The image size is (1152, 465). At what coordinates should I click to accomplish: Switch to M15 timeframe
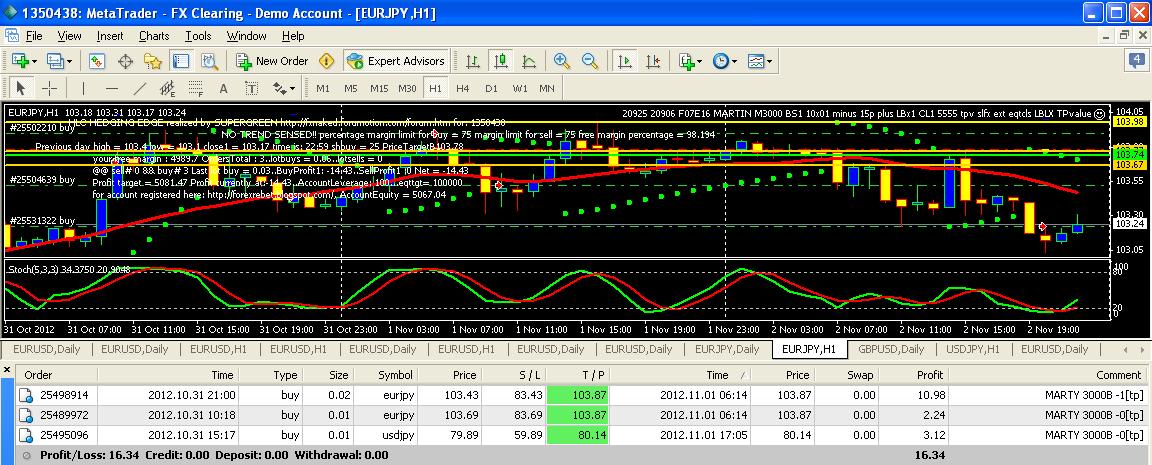tap(379, 88)
